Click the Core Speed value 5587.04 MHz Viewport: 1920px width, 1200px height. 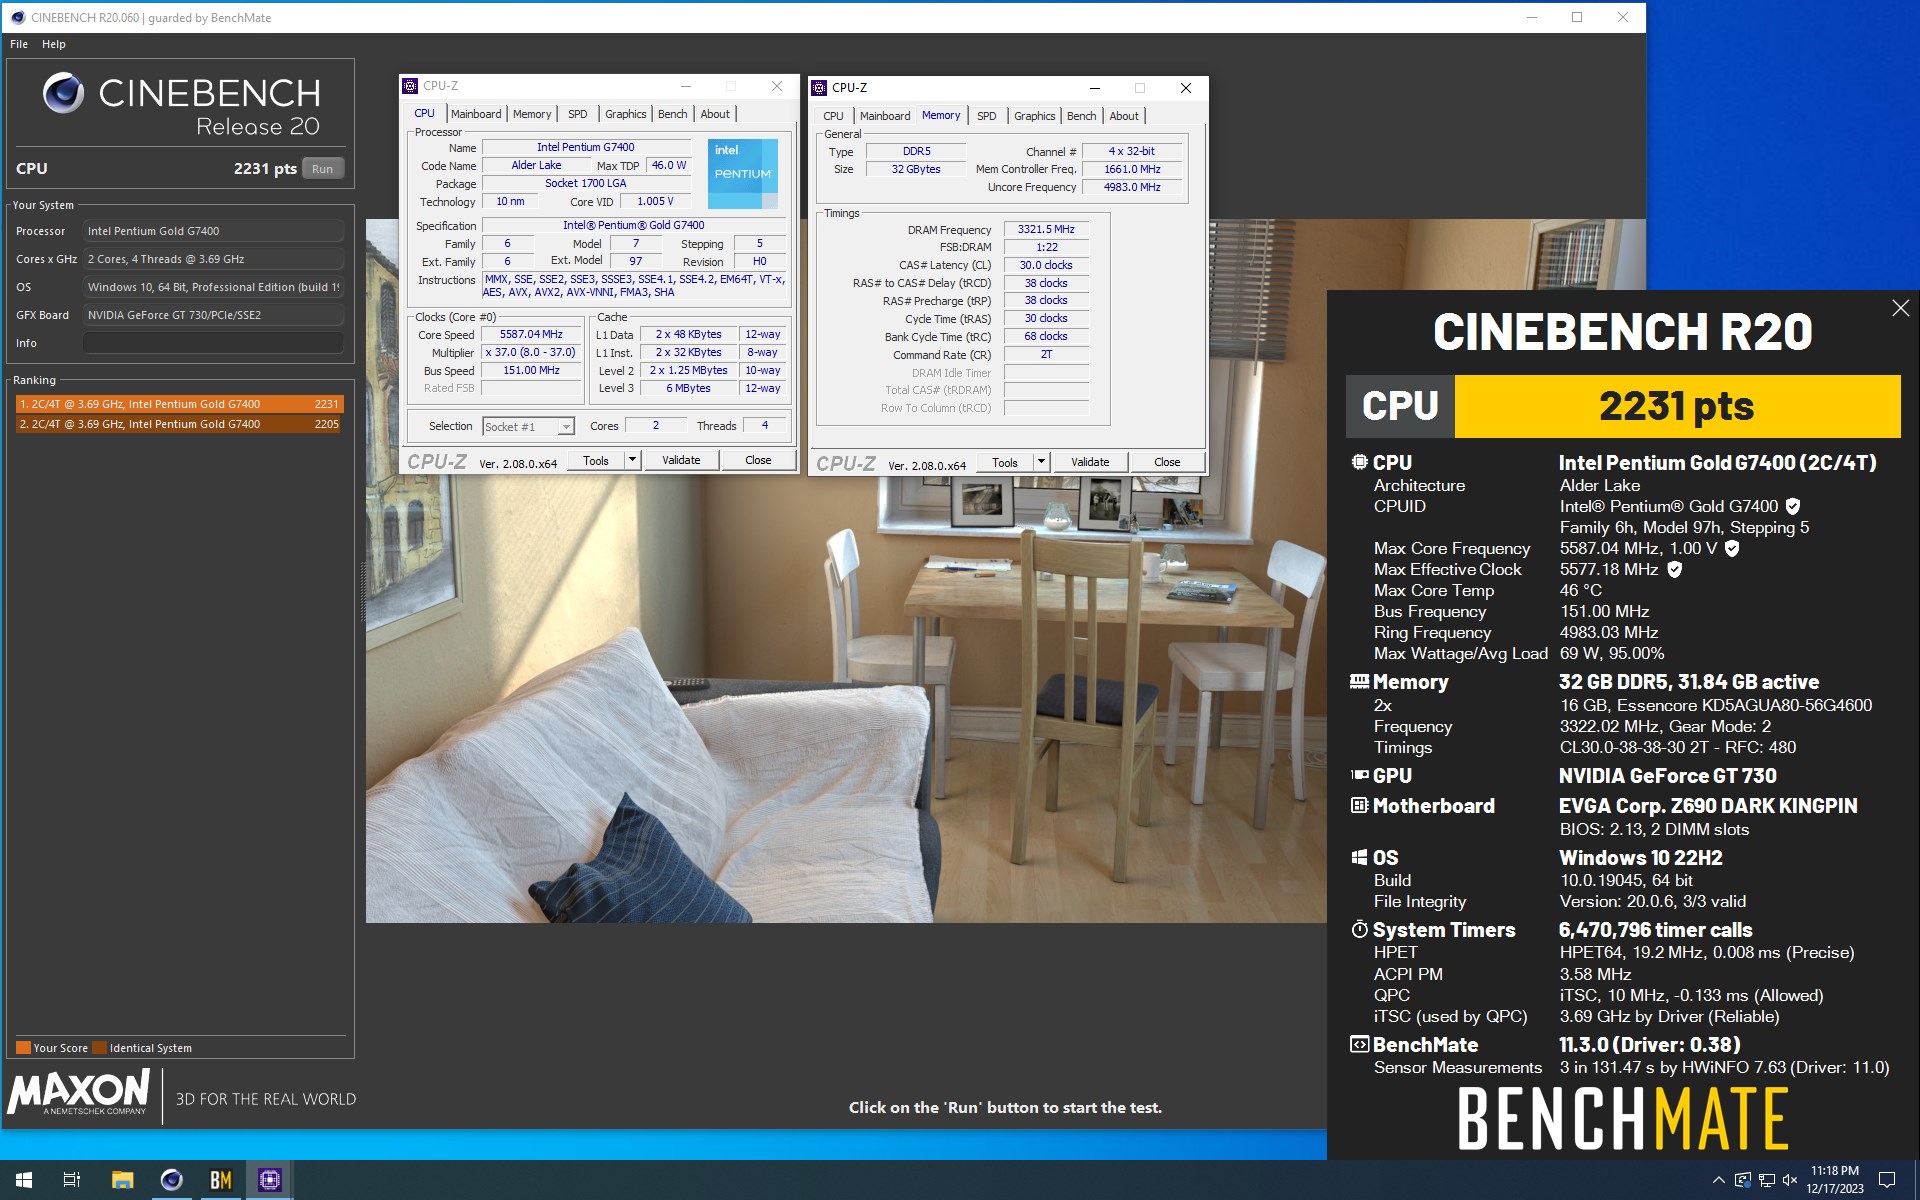pyautogui.click(x=531, y=335)
